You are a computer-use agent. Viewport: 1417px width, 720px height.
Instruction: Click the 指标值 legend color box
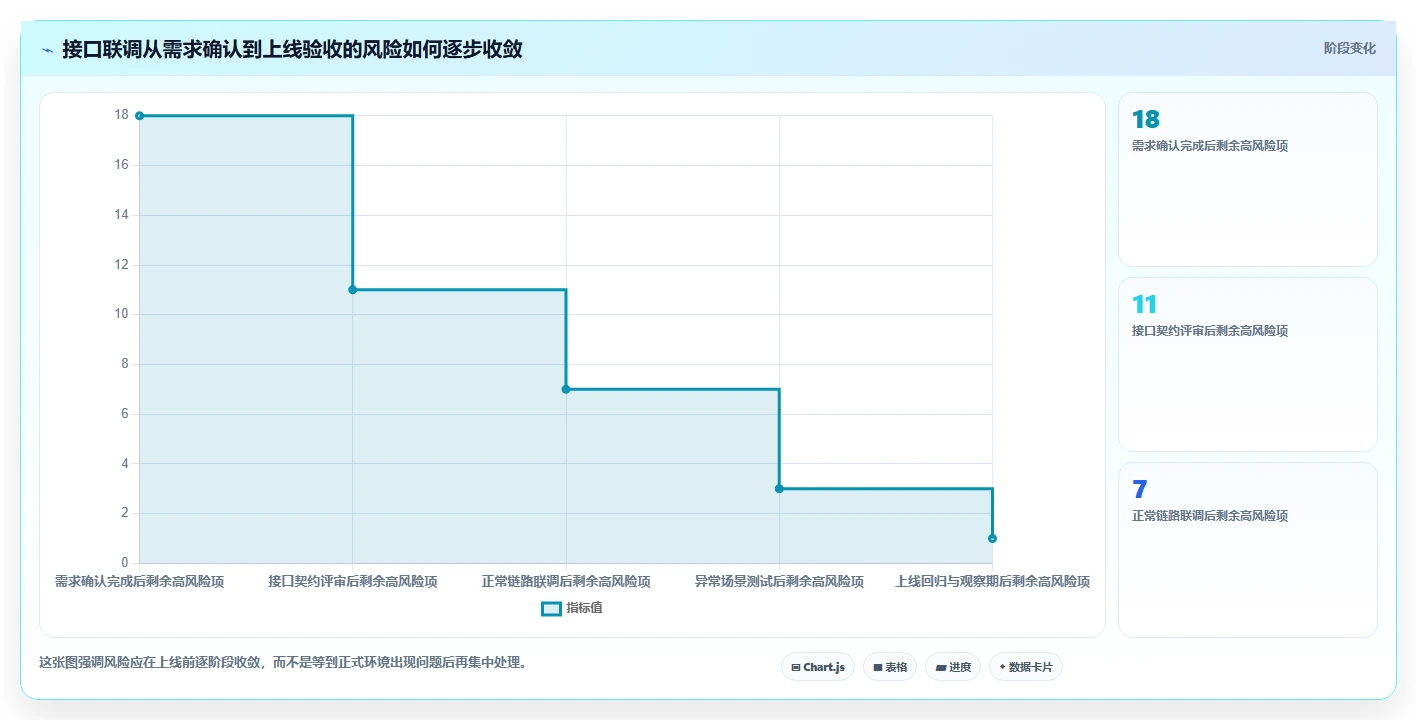click(551, 608)
